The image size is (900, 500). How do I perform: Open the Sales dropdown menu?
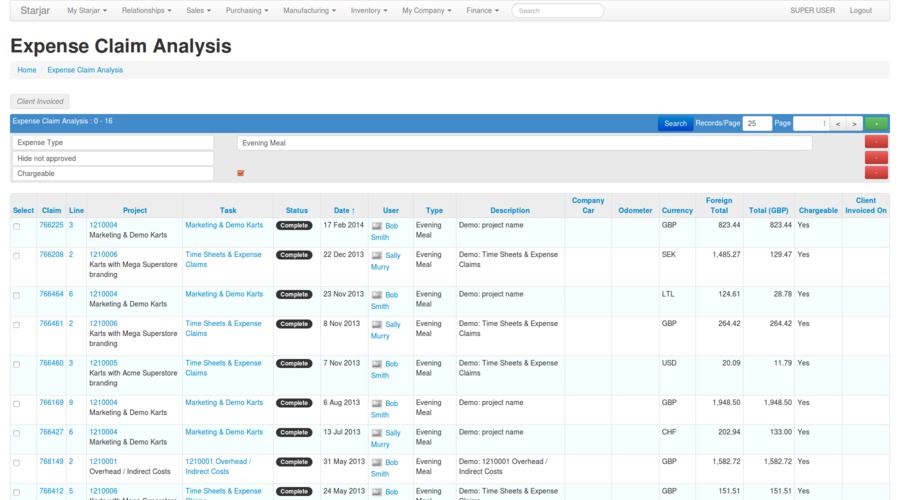(198, 10)
